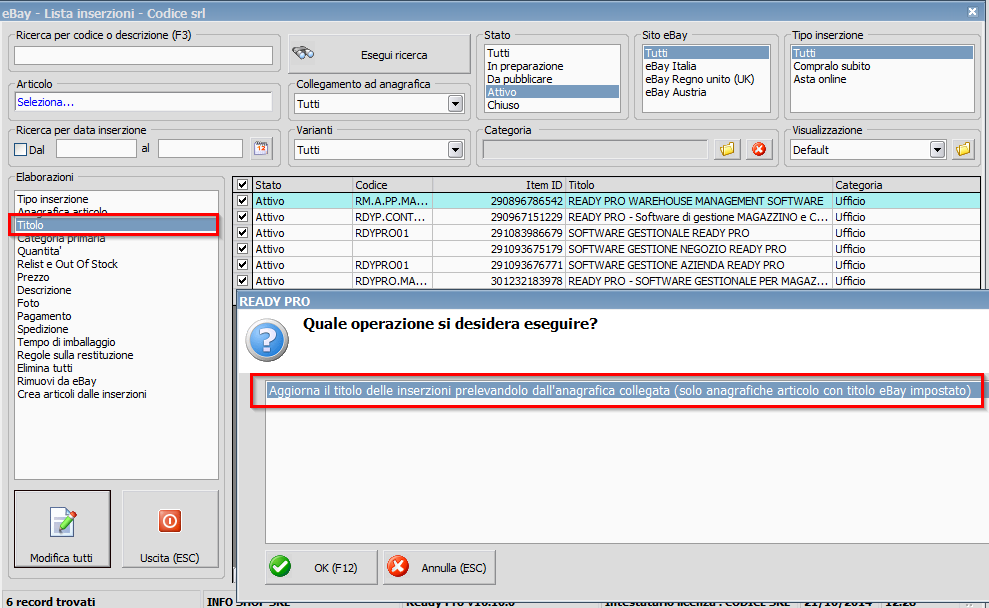This screenshot has height=608, width=989.
Task: Click the Item ID column header
Action: click(499, 185)
